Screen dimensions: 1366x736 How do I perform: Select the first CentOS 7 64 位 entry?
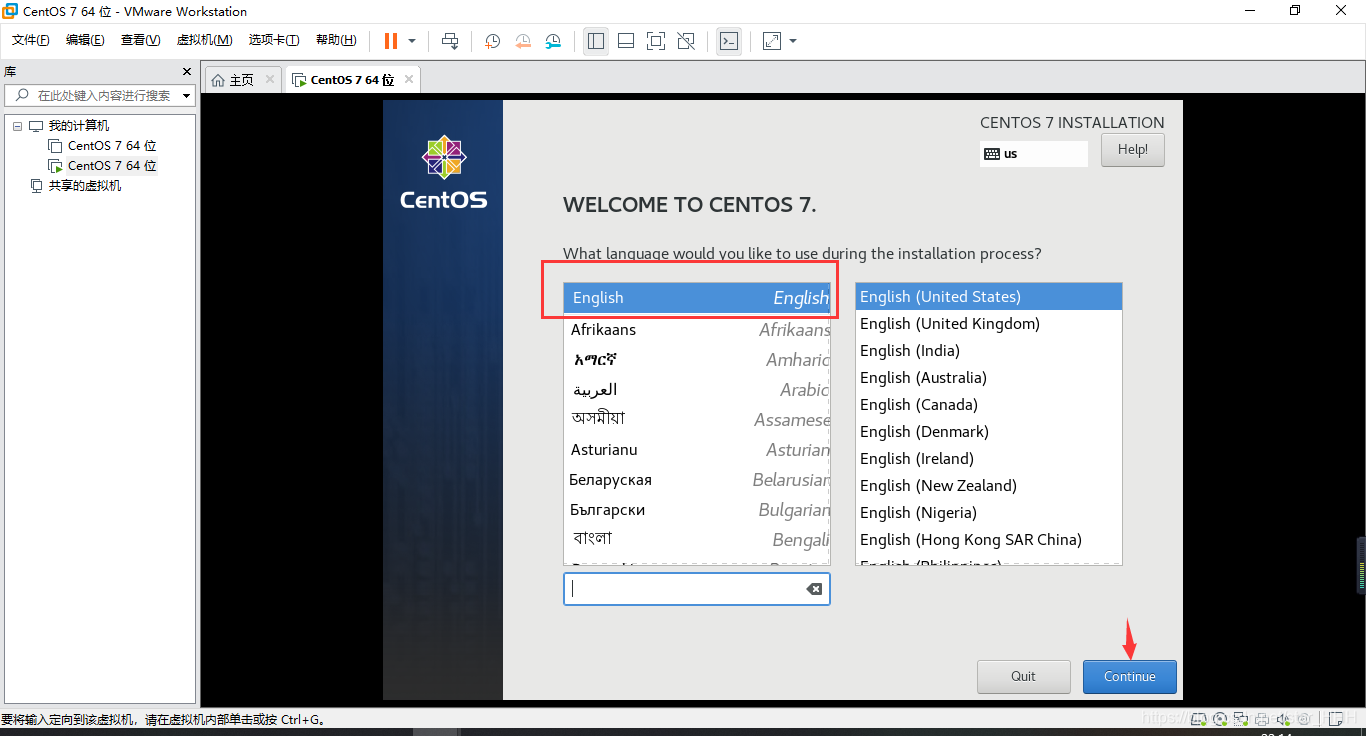(x=112, y=146)
